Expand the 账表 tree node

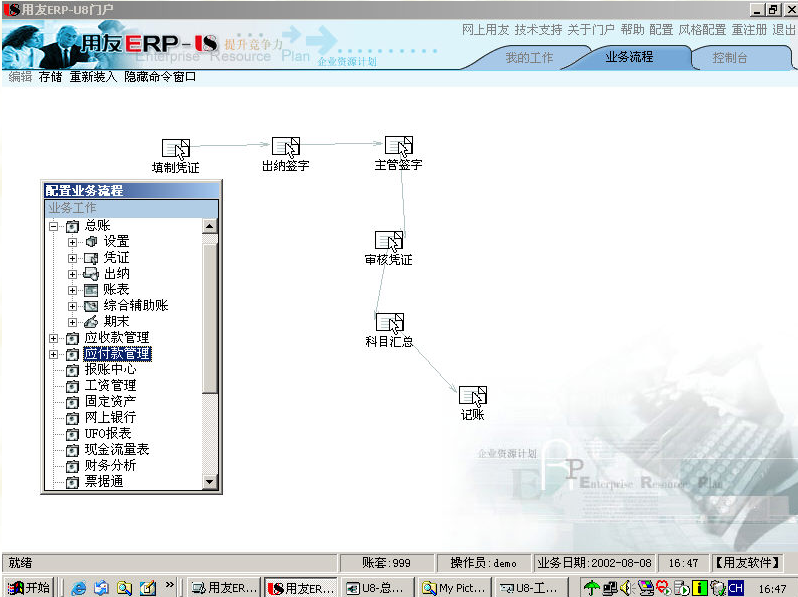(72, 290)
